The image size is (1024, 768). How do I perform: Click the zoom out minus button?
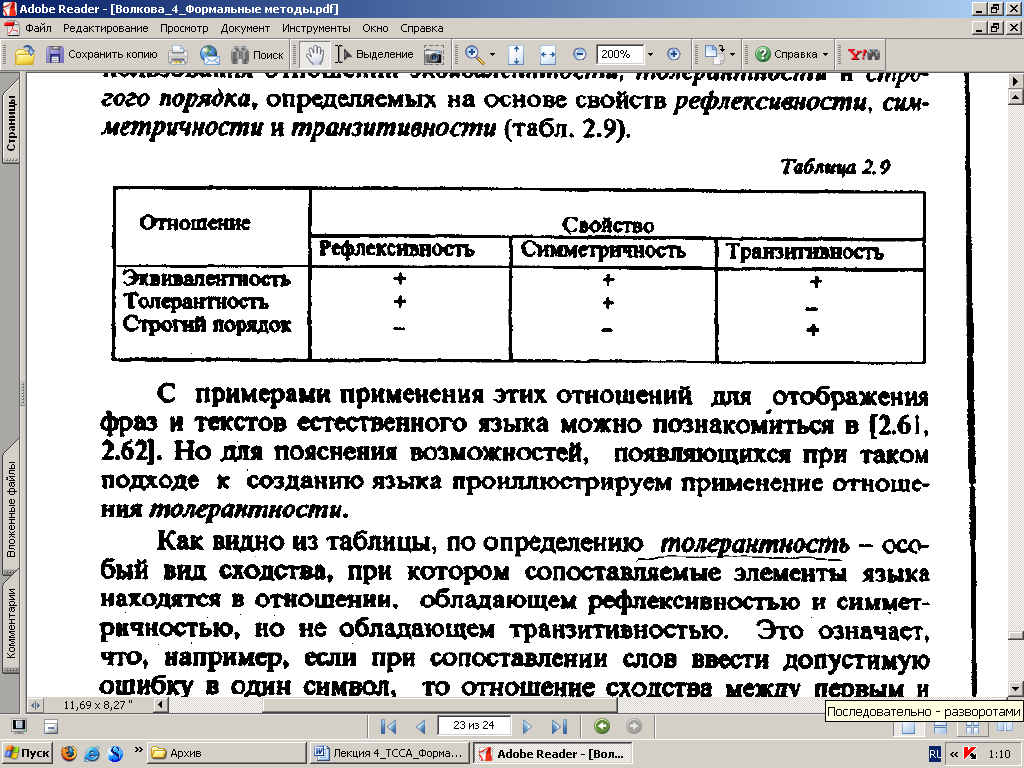579,54
